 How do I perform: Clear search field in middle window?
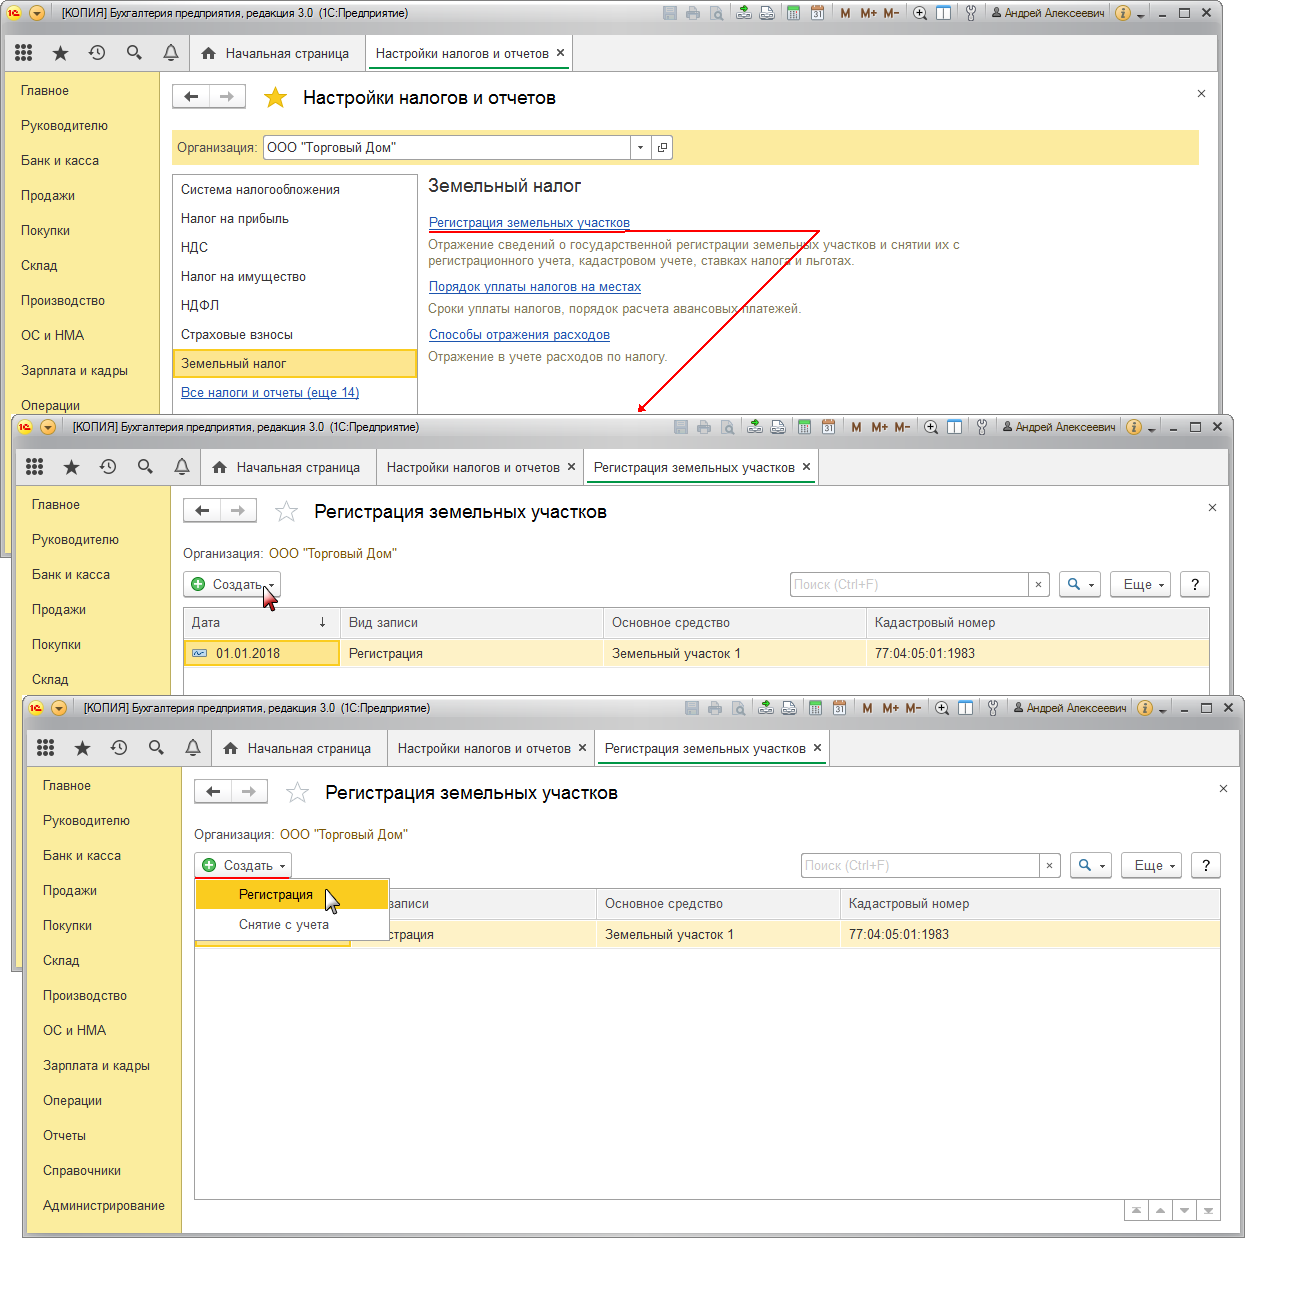[1038, 584]
